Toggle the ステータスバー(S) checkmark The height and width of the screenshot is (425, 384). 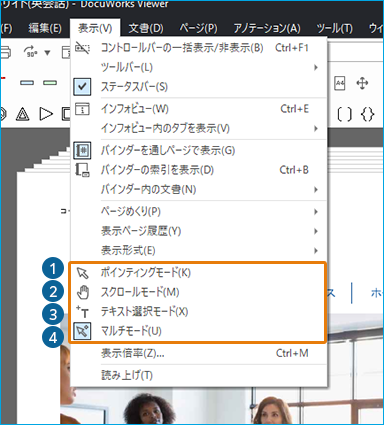point(82,87)
